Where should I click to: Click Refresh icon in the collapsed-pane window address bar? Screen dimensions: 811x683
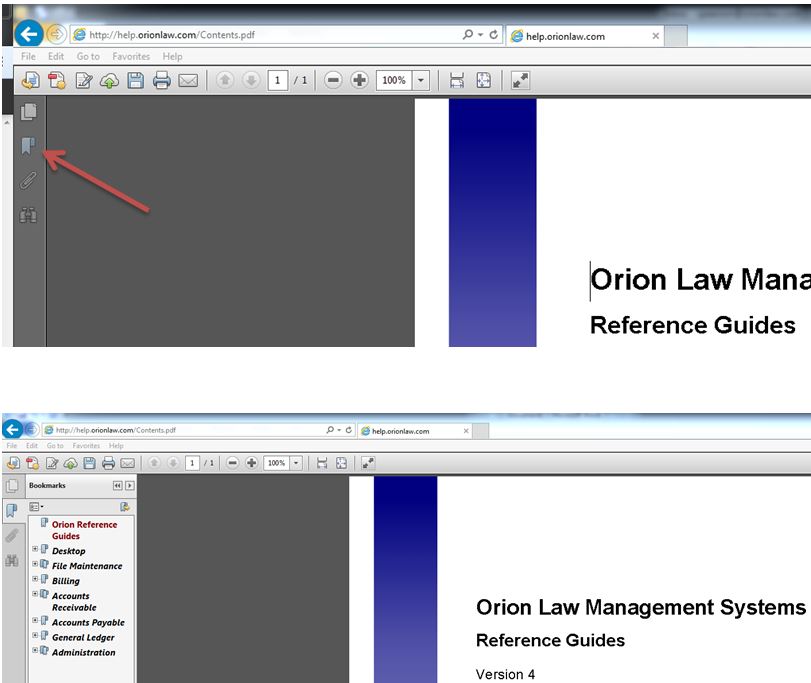click(x=494, y=35)
